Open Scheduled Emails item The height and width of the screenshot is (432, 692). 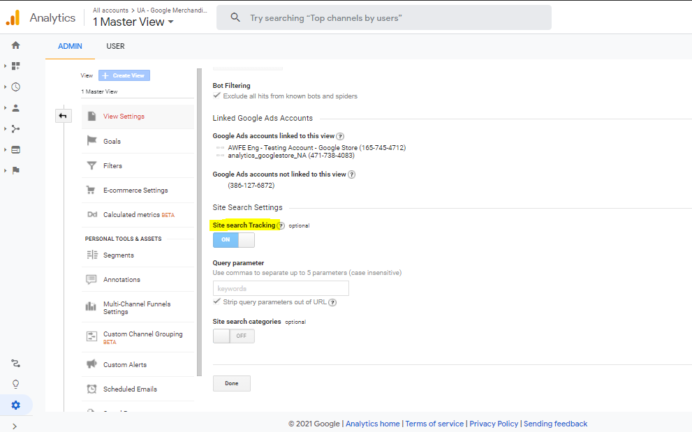pyautogui.click(x=138, y=389)
